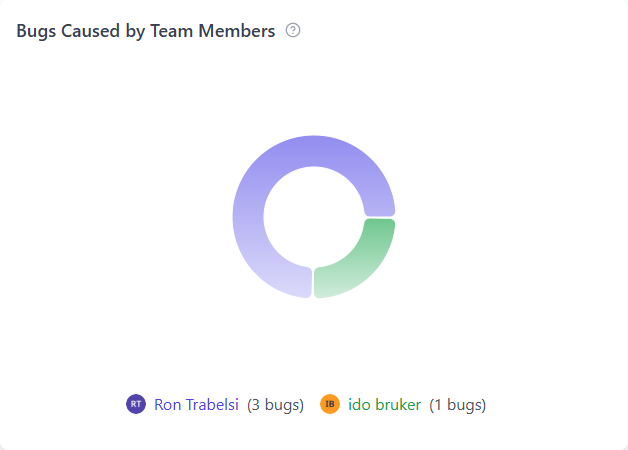Click the "(3 bugs)" count label
Viewport: 628px width, 450px height.
click(x=275, y=405)
